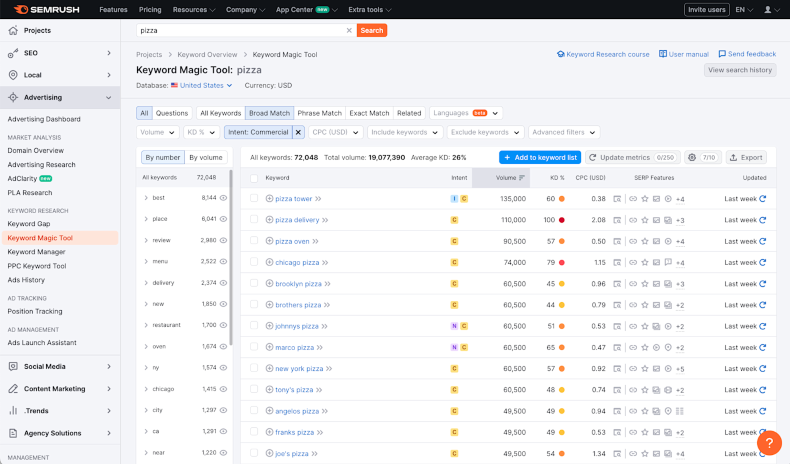Open Exclude keywords dropdown

[x=485, y=132]
